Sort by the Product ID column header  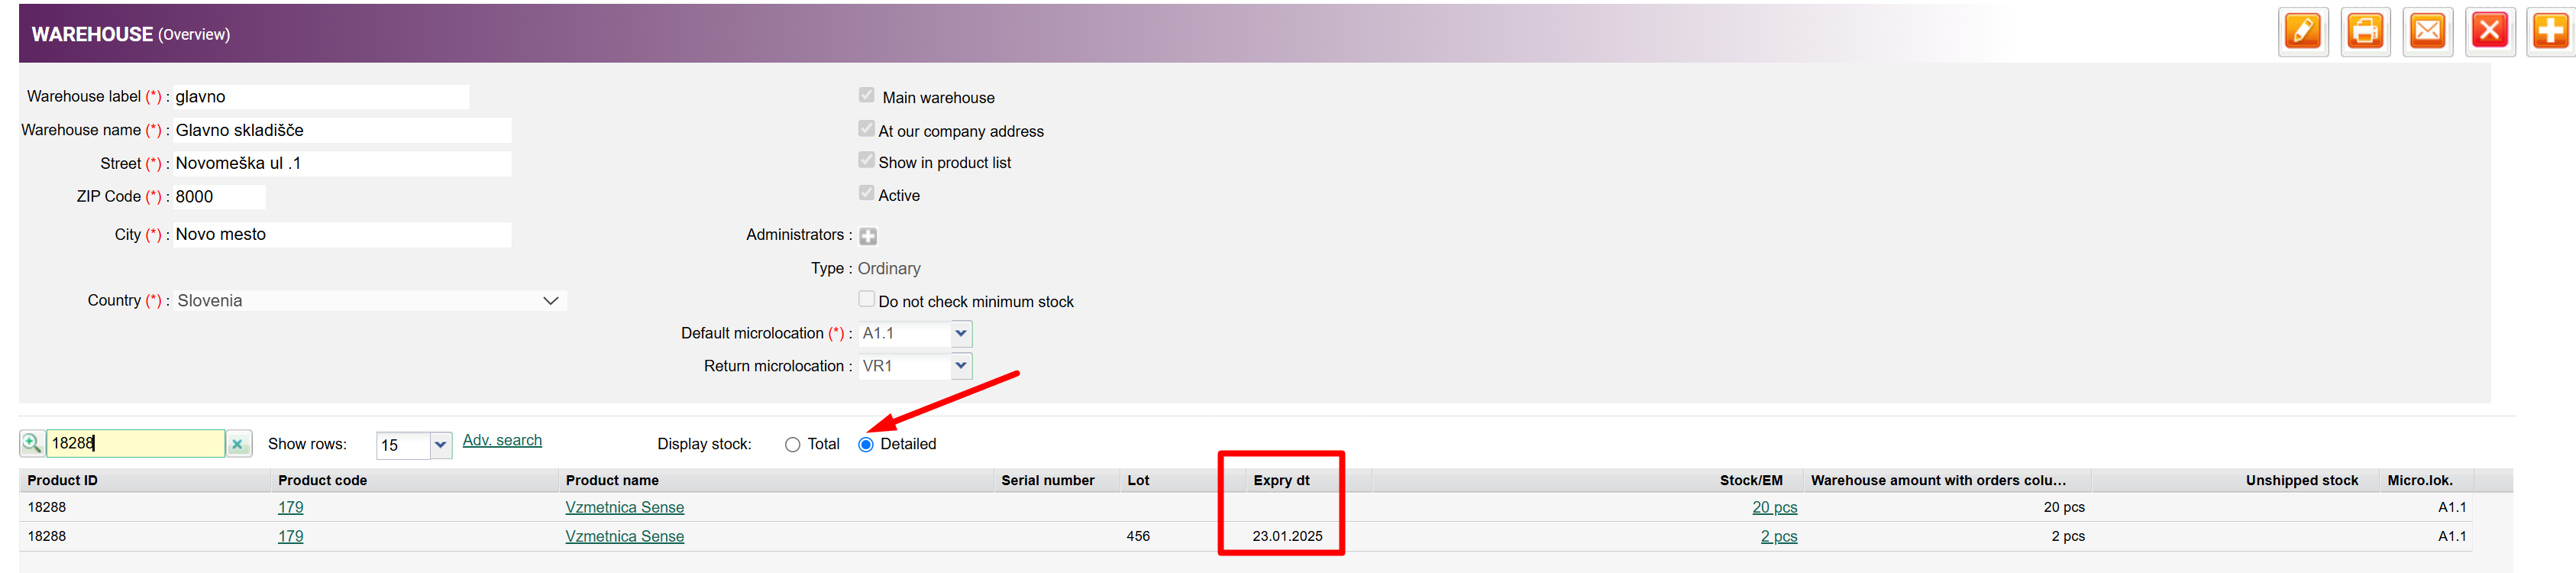pos(62,480)
